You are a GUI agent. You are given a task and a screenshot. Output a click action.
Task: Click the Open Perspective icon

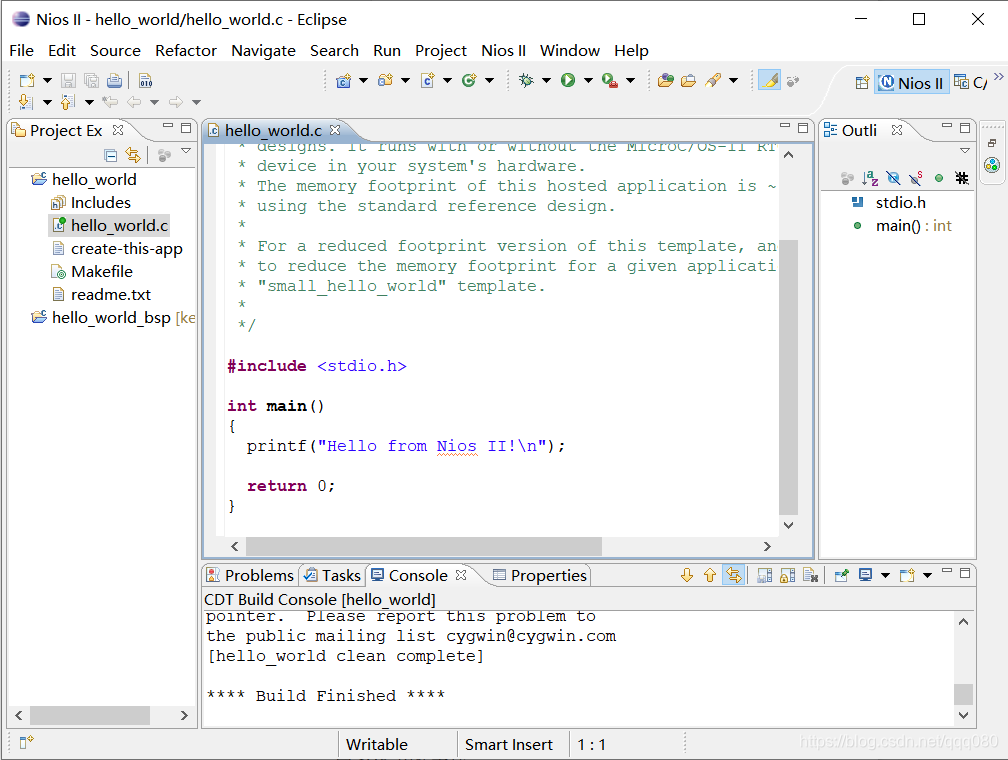pos(862,82)
